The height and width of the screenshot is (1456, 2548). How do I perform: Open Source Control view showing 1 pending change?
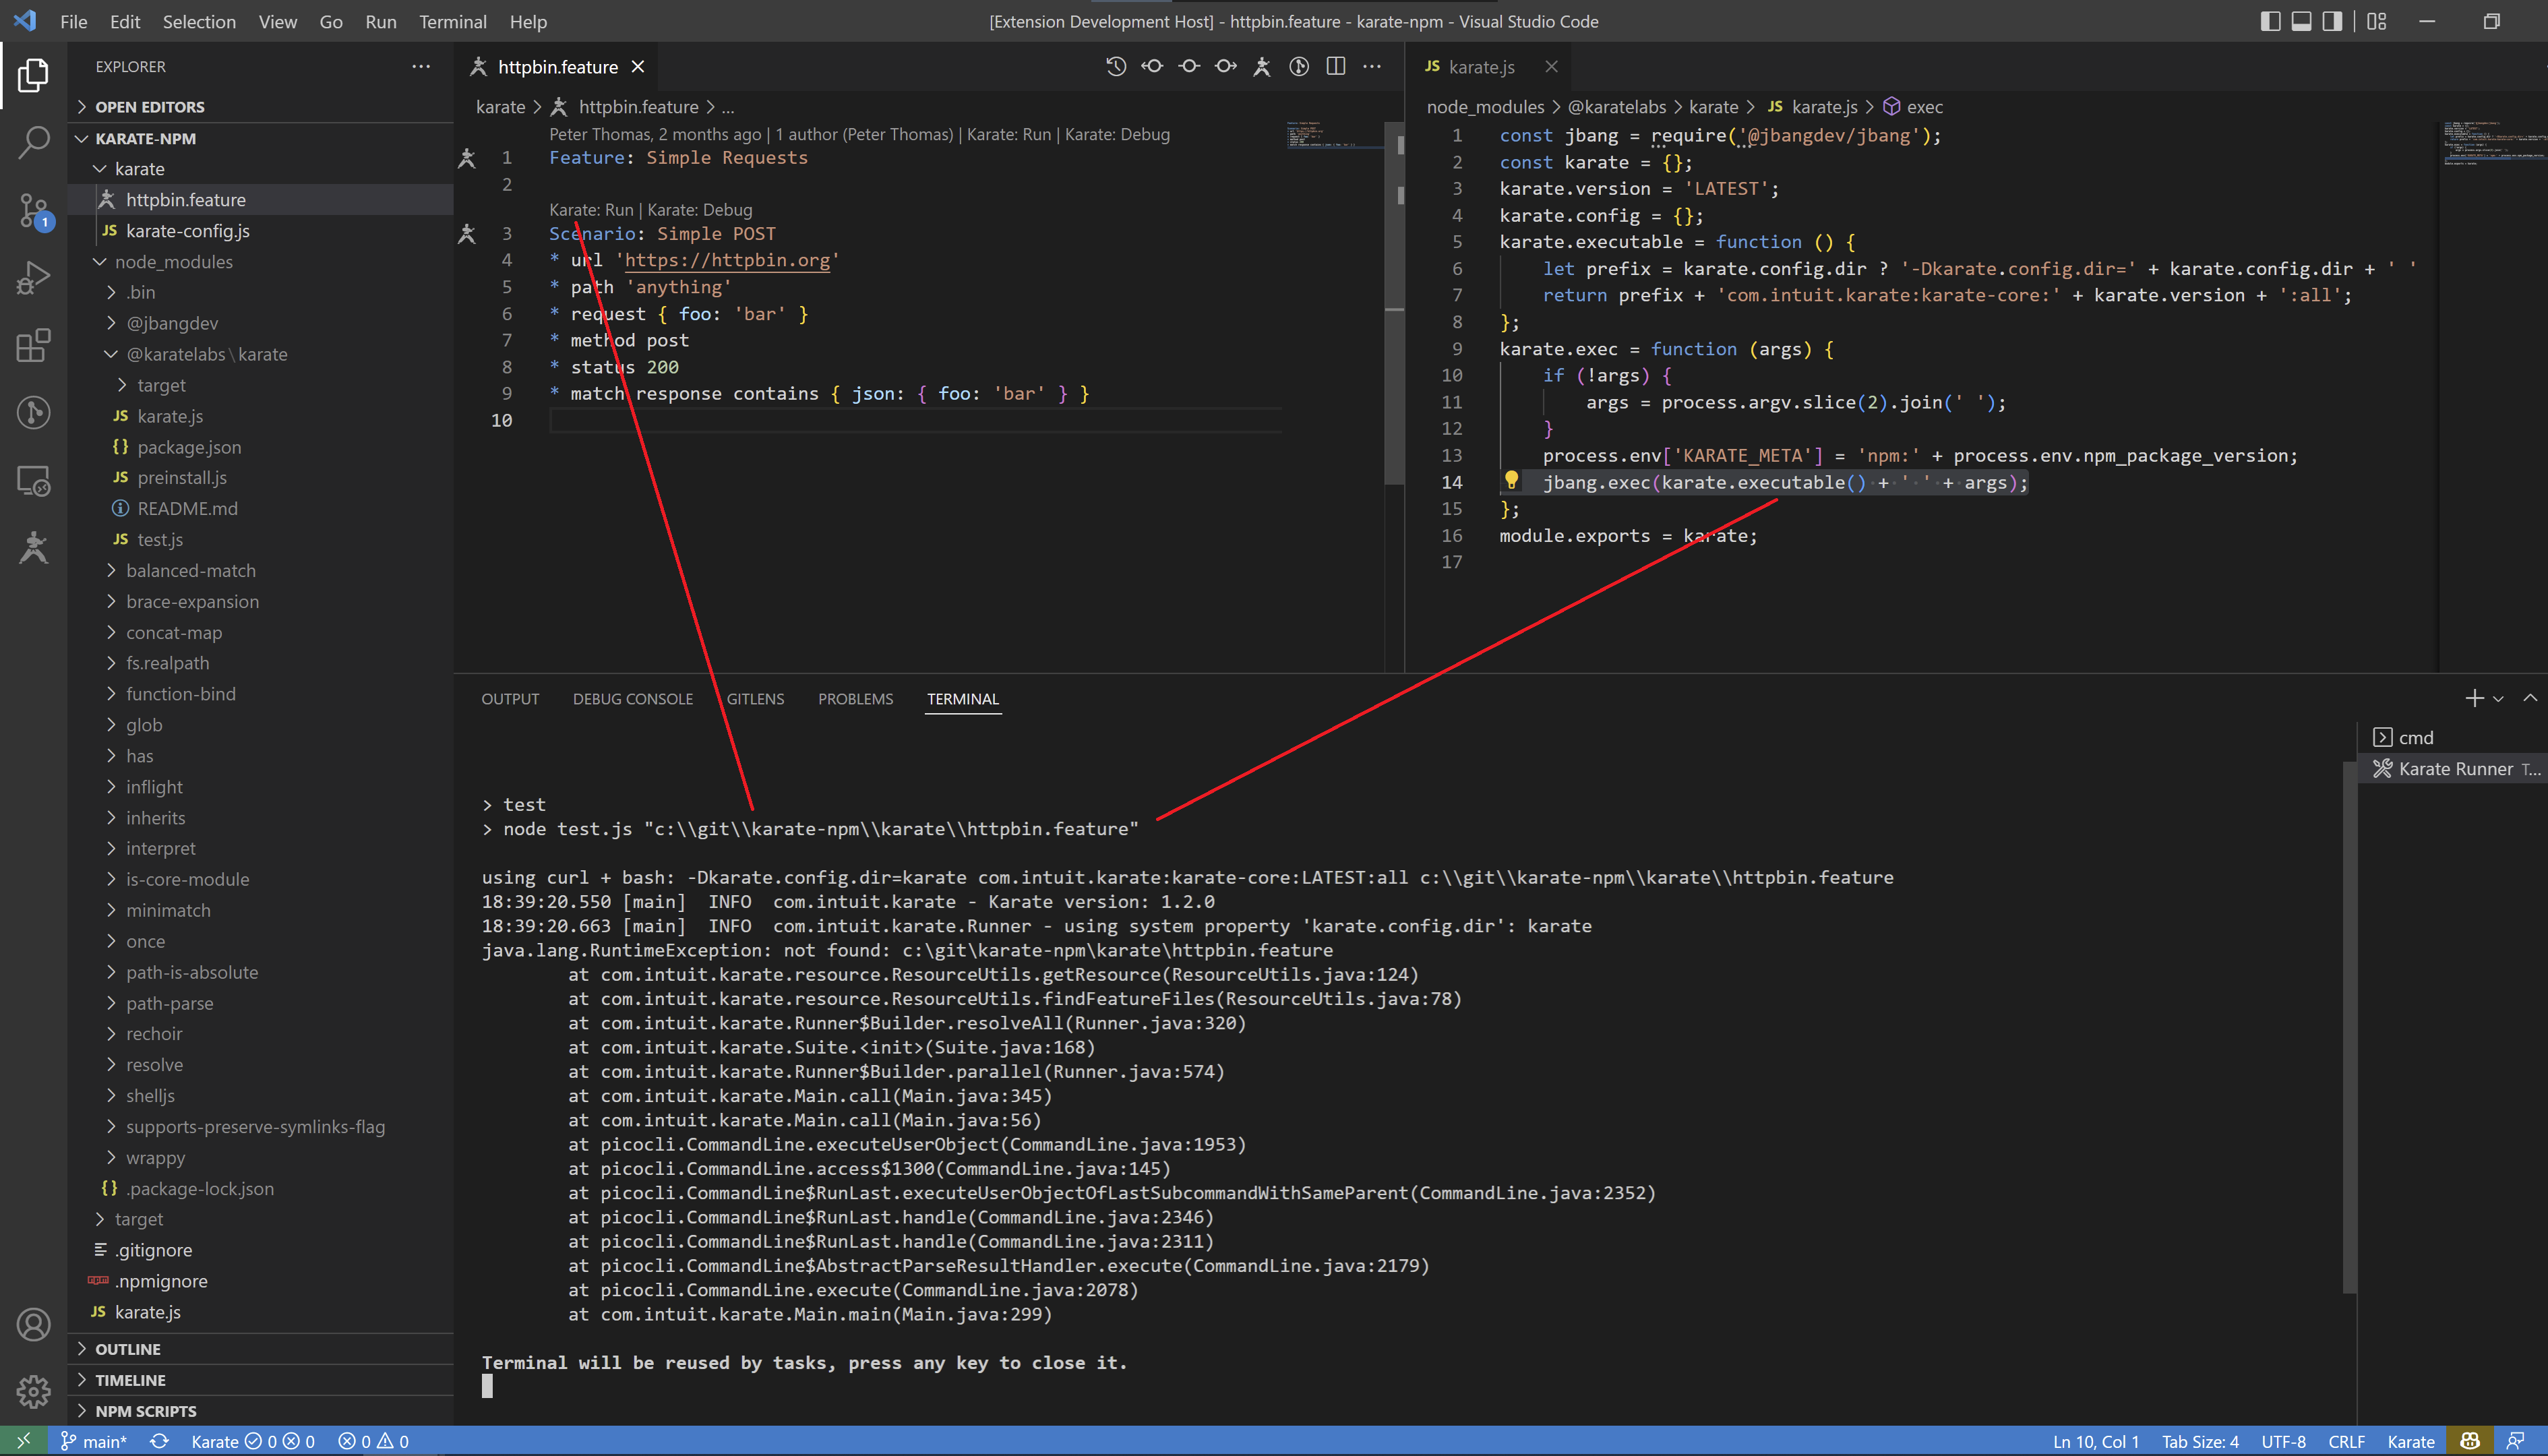click(33, 212)
